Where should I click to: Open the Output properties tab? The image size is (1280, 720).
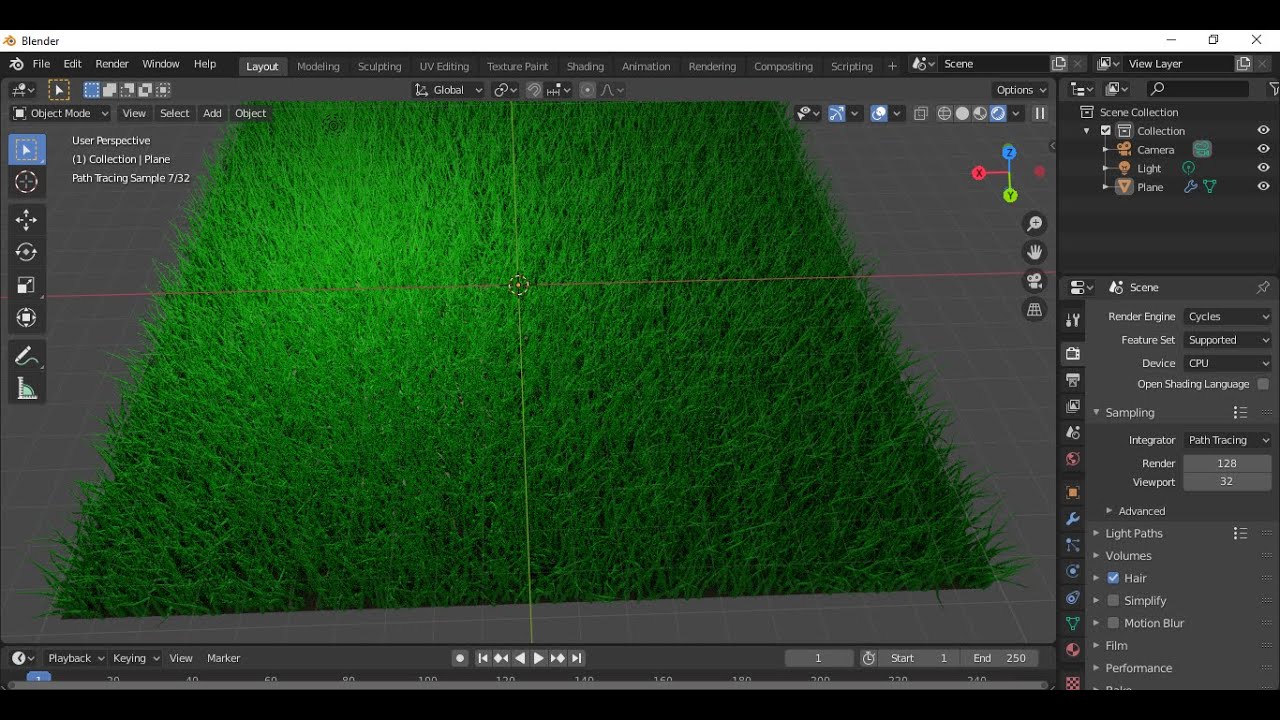click(x=1073, y=380)
